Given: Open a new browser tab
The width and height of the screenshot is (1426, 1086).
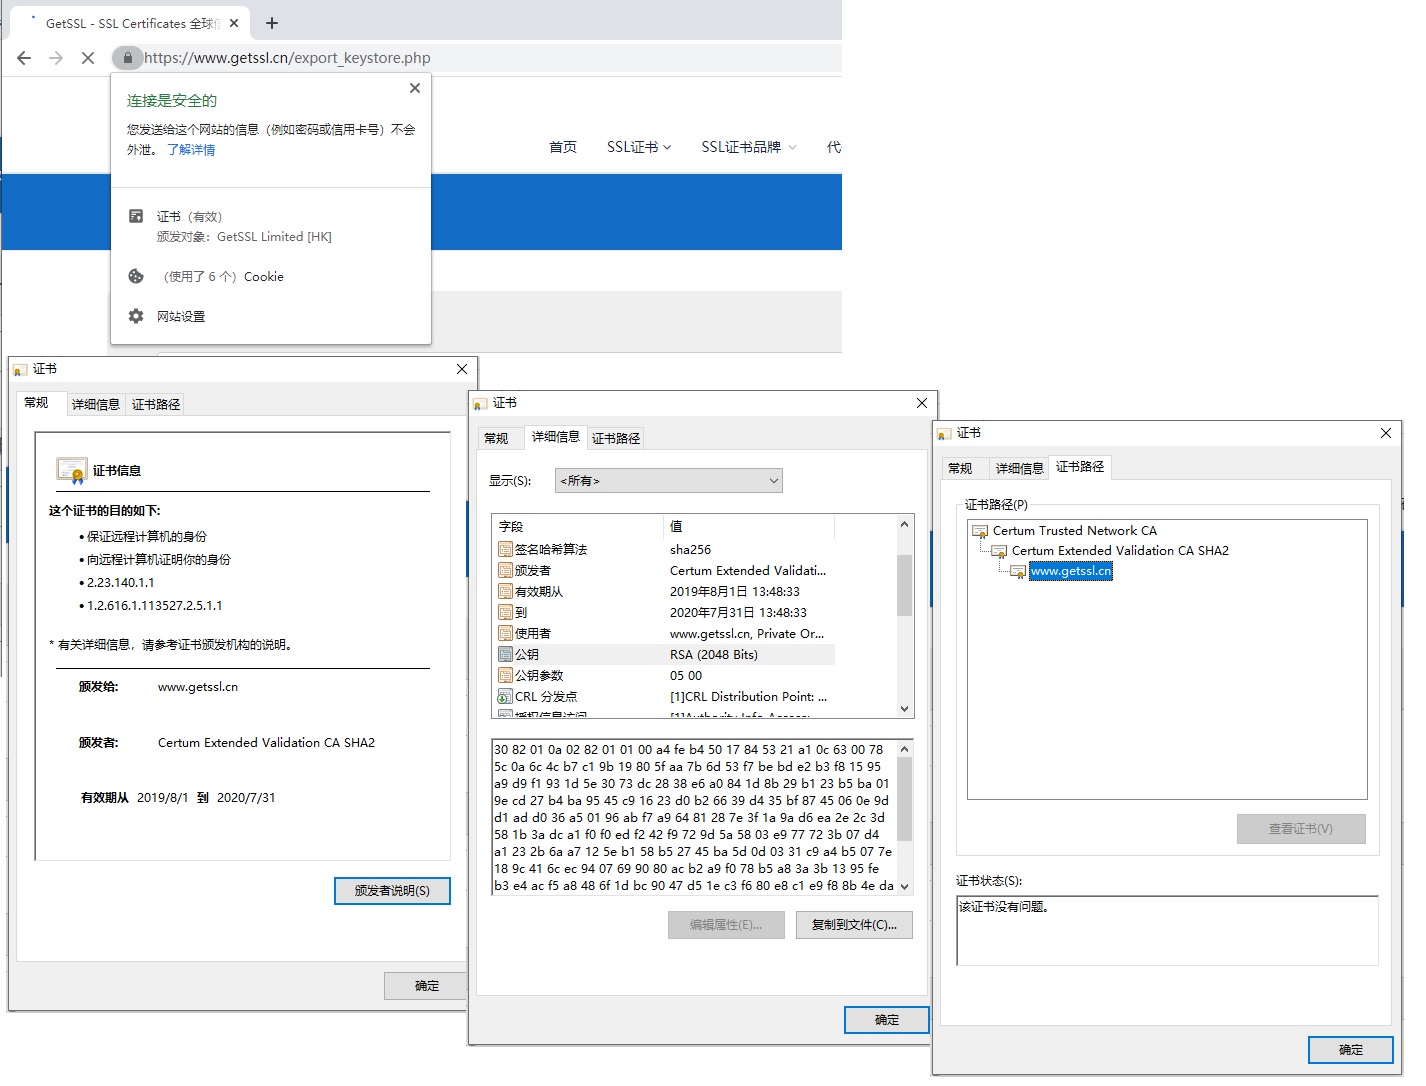Looking at the screenshot, I should click(272, 23).
